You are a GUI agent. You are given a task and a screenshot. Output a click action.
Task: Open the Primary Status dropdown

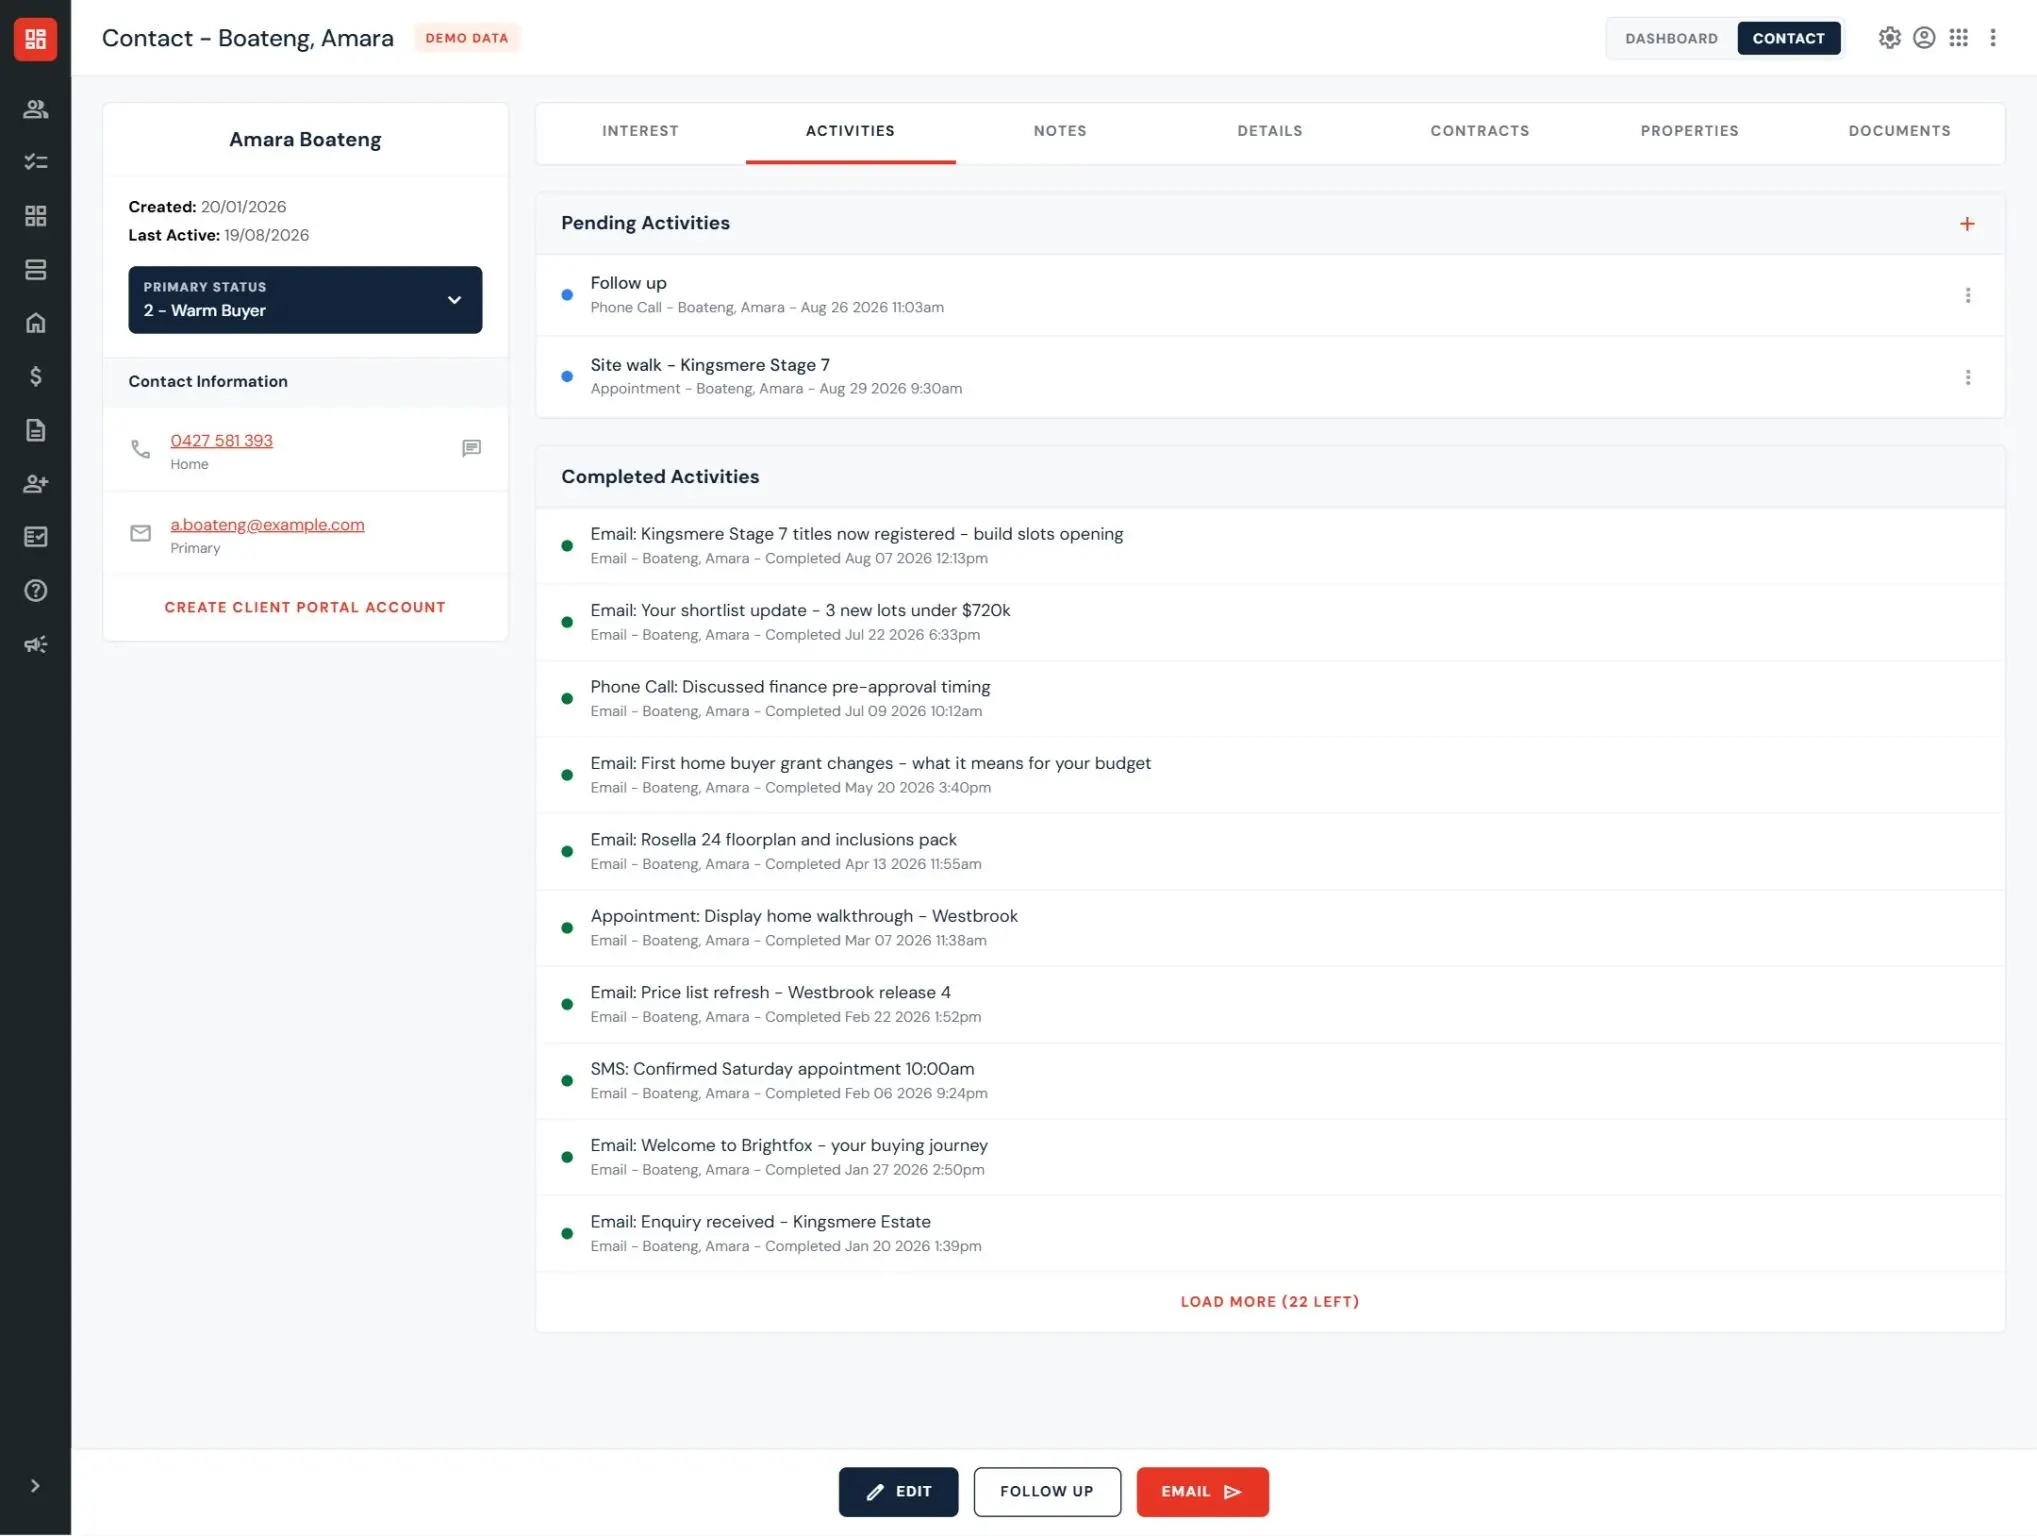pos(305,300)
